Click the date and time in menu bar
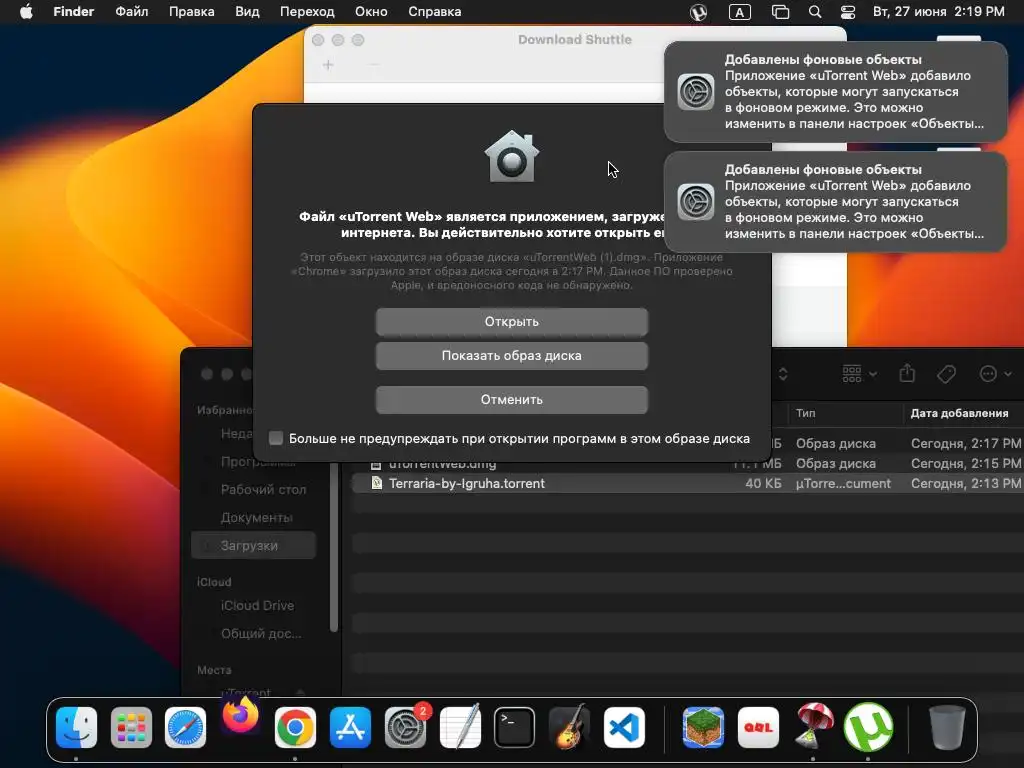The width and height of the screenshot is (1024, 768). coord(938,12)
